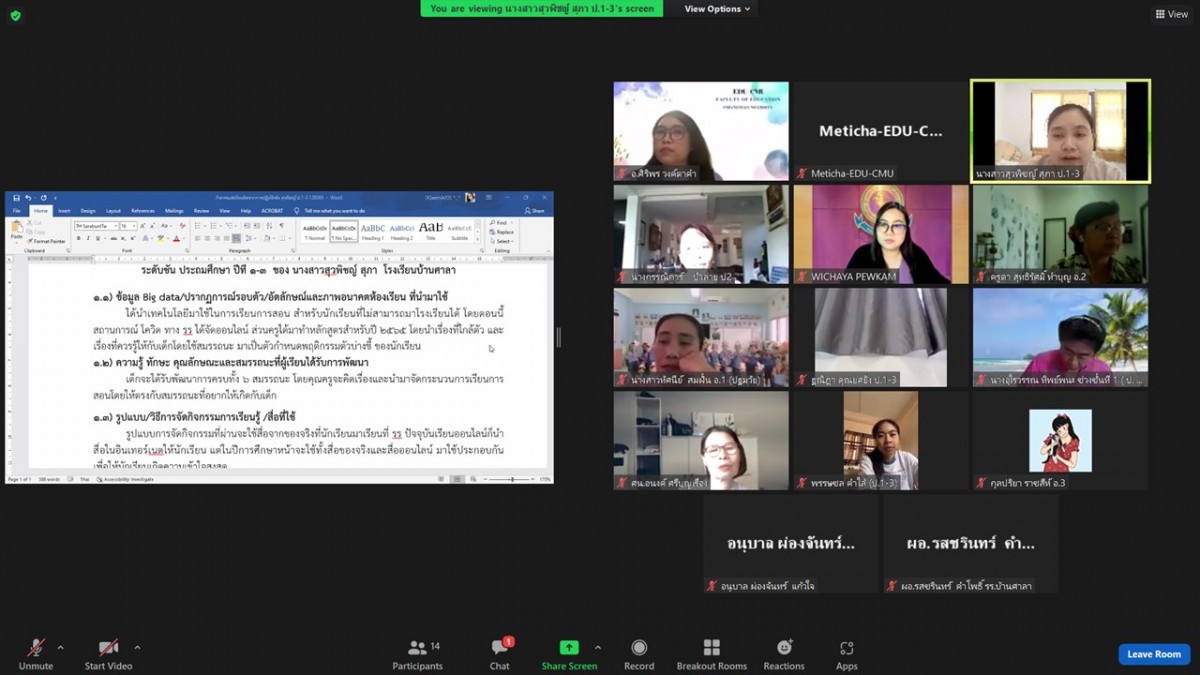The width and height of the screenshot is (1200, 675).
Task: Expand audio options arrow beside Unmute
Action: pos(60,647)
